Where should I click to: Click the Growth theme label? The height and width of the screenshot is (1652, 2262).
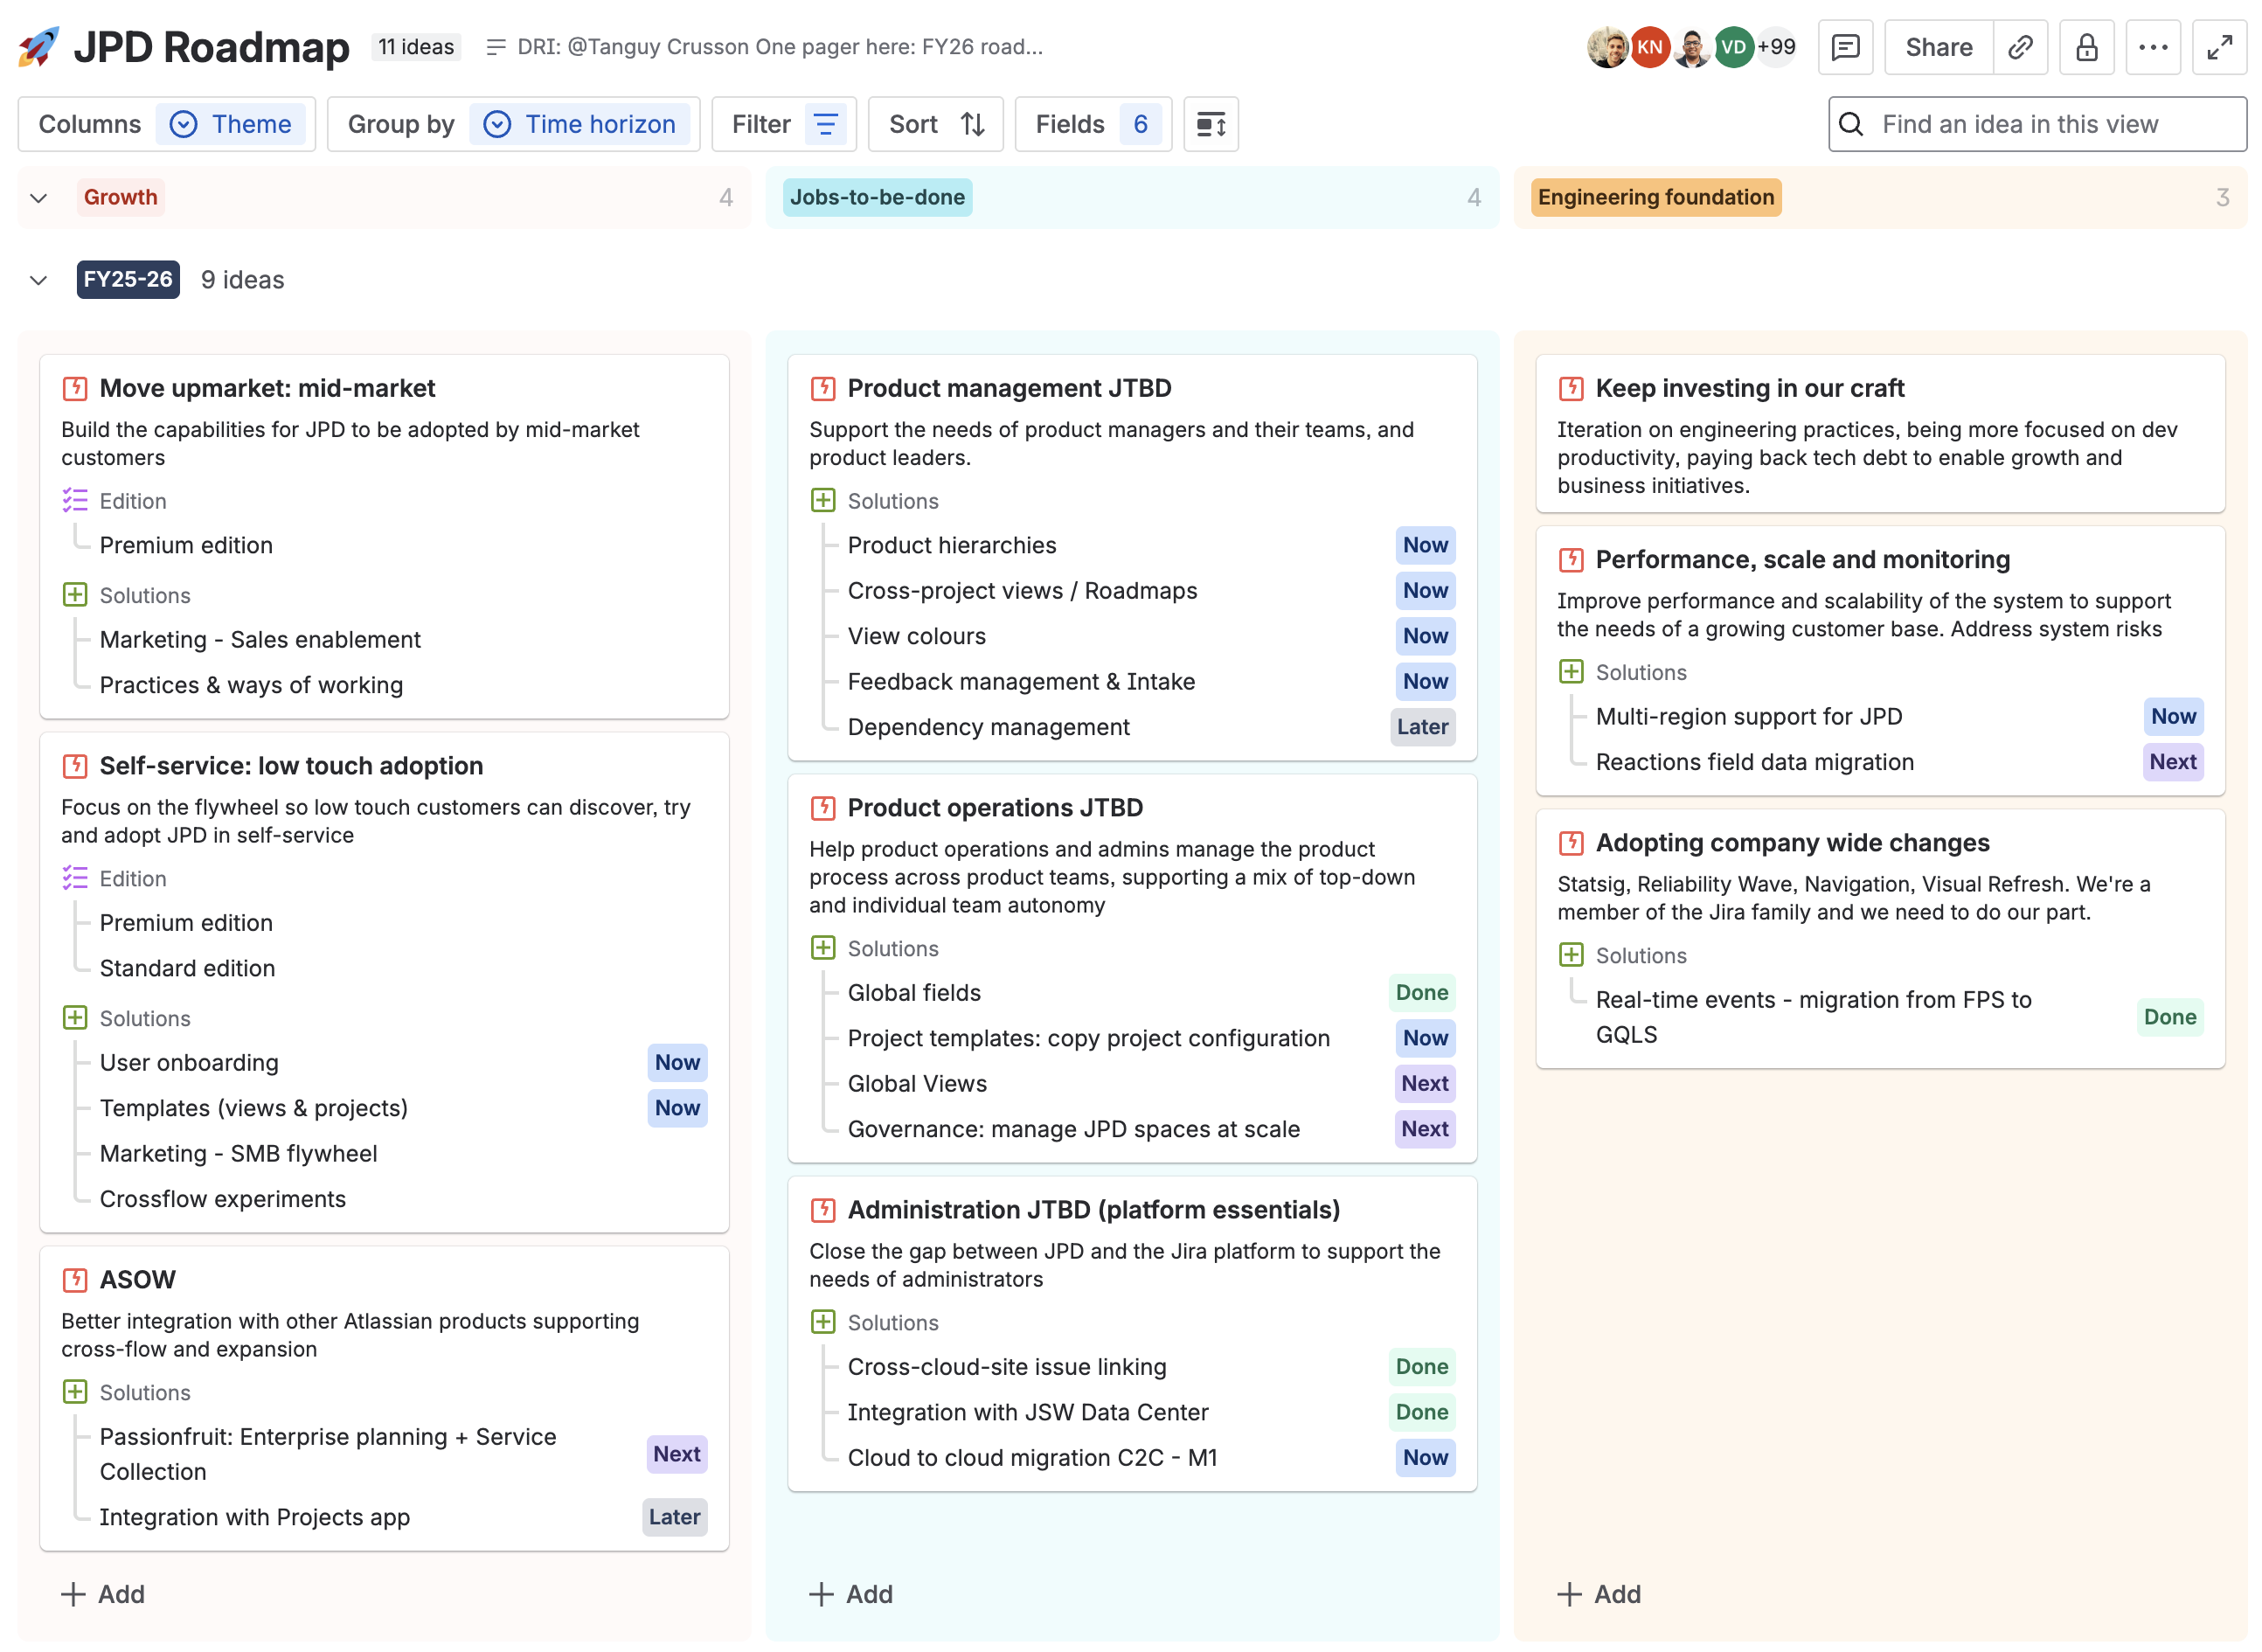(x=121, y=197)
